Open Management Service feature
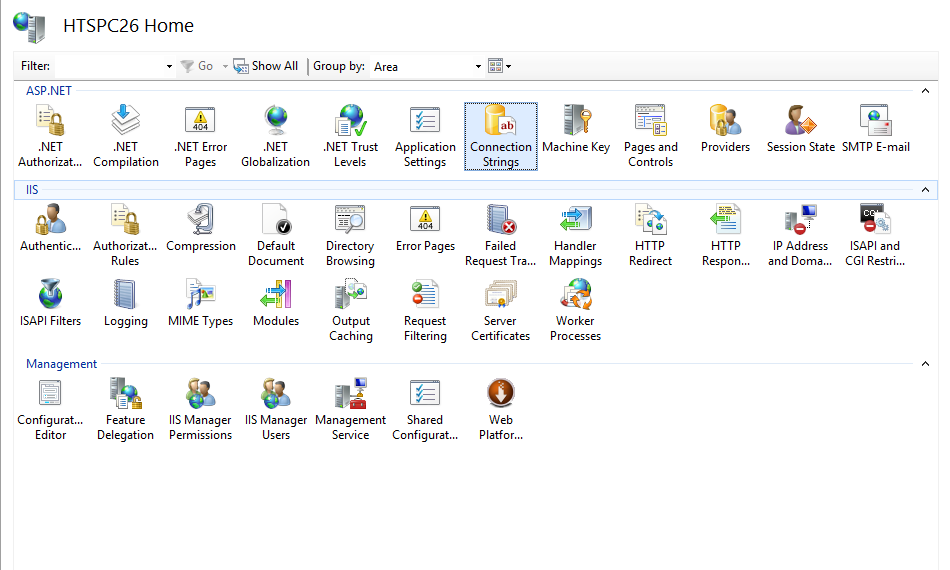950x570 pixels. click(350, 409)
